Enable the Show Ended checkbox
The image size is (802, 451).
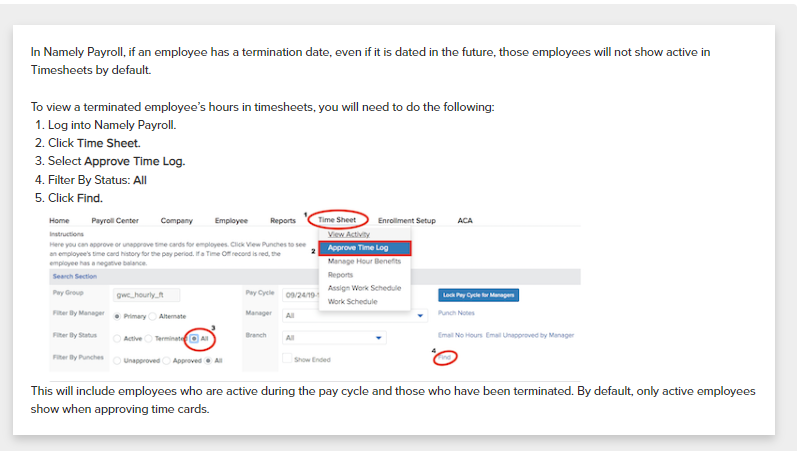pyautogui.click(x=287, y=358)
